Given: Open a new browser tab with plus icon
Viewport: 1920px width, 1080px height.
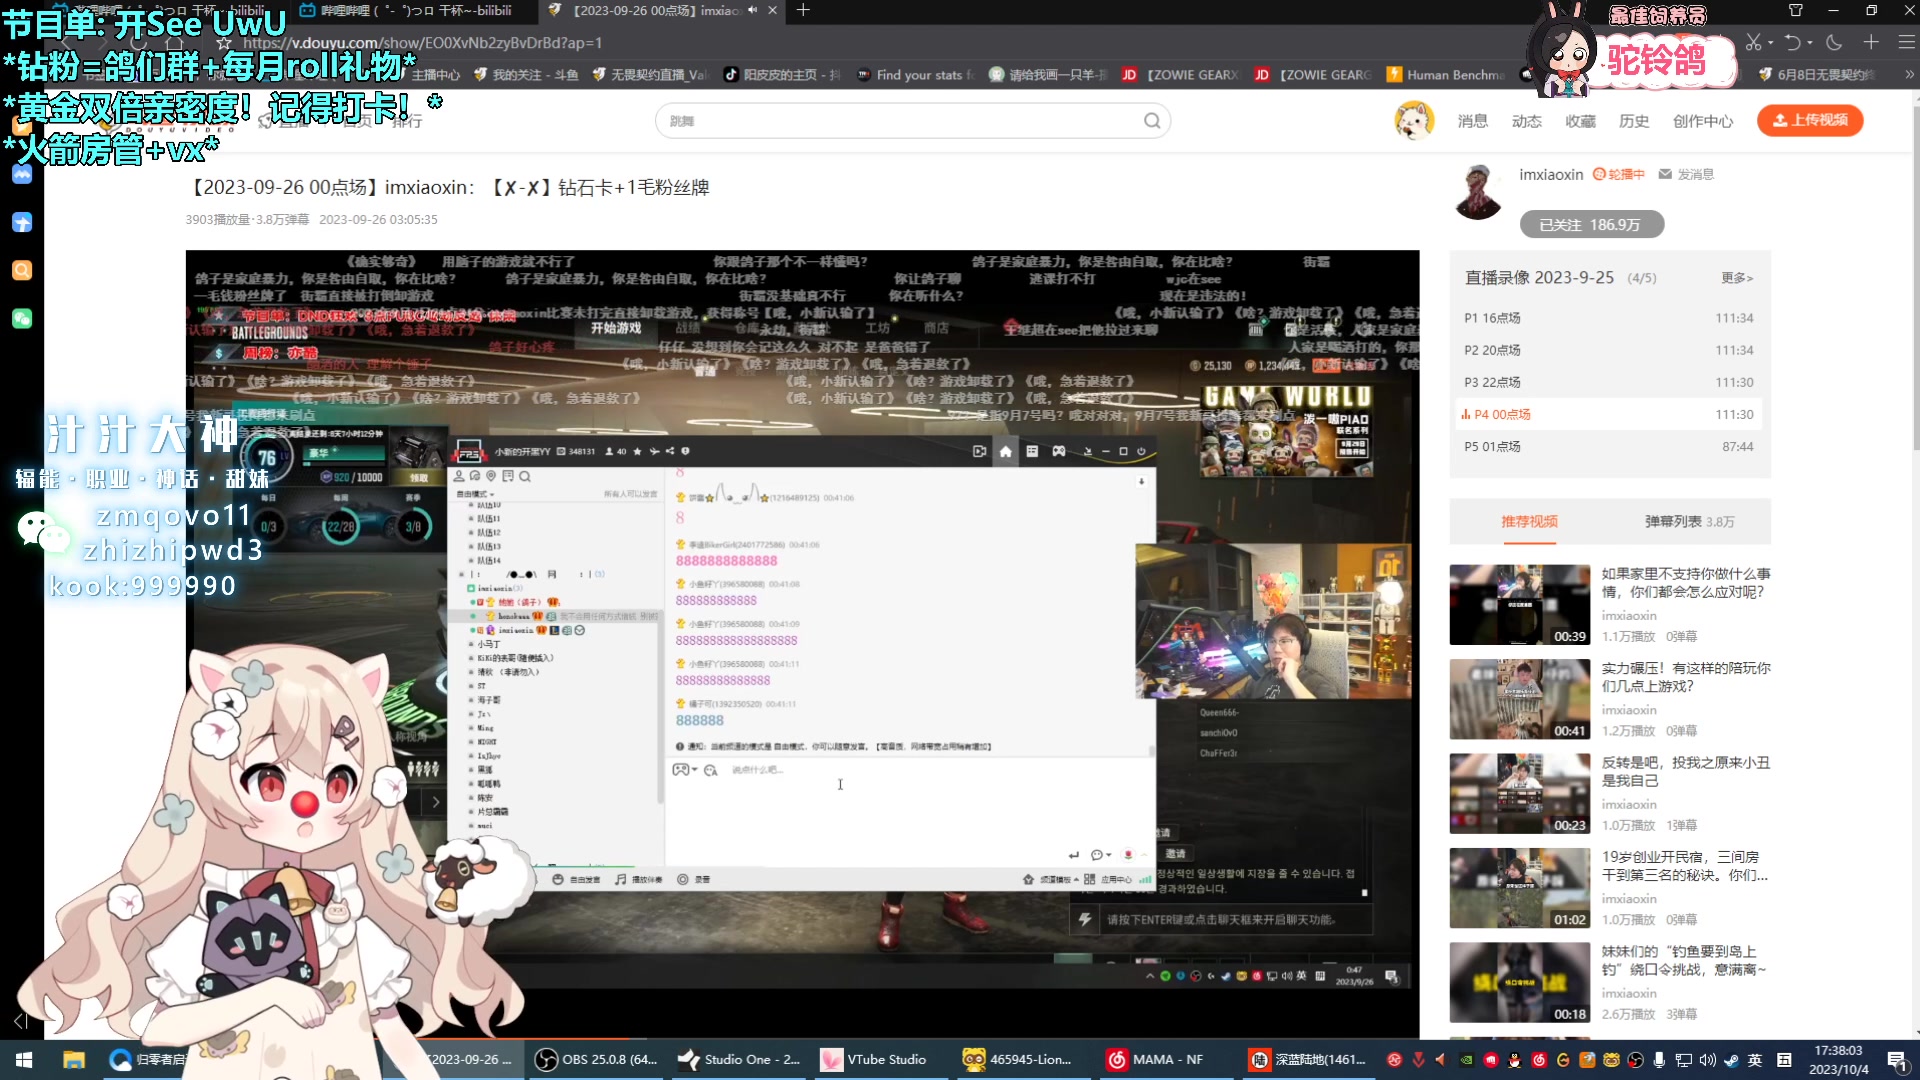Looking at the screenshot, I should pos(803,10).
